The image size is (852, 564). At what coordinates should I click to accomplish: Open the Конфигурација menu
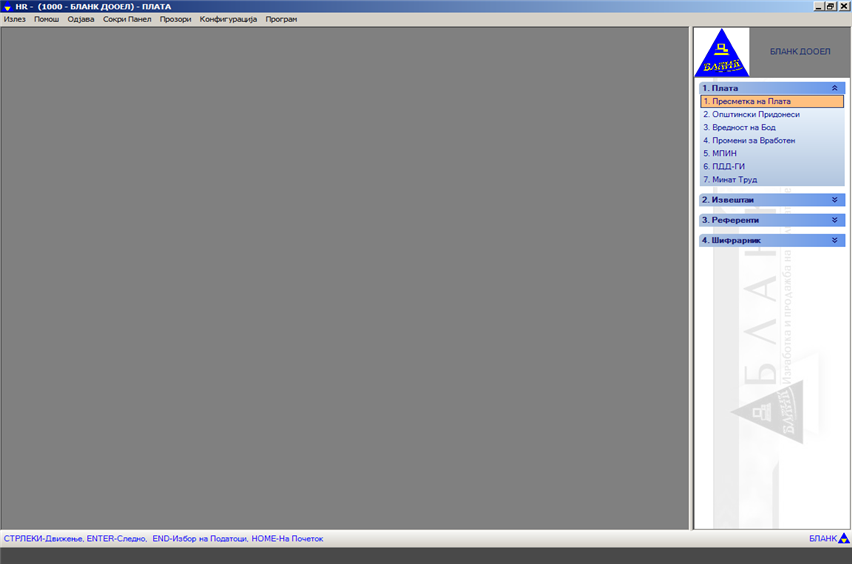[228, 19]
